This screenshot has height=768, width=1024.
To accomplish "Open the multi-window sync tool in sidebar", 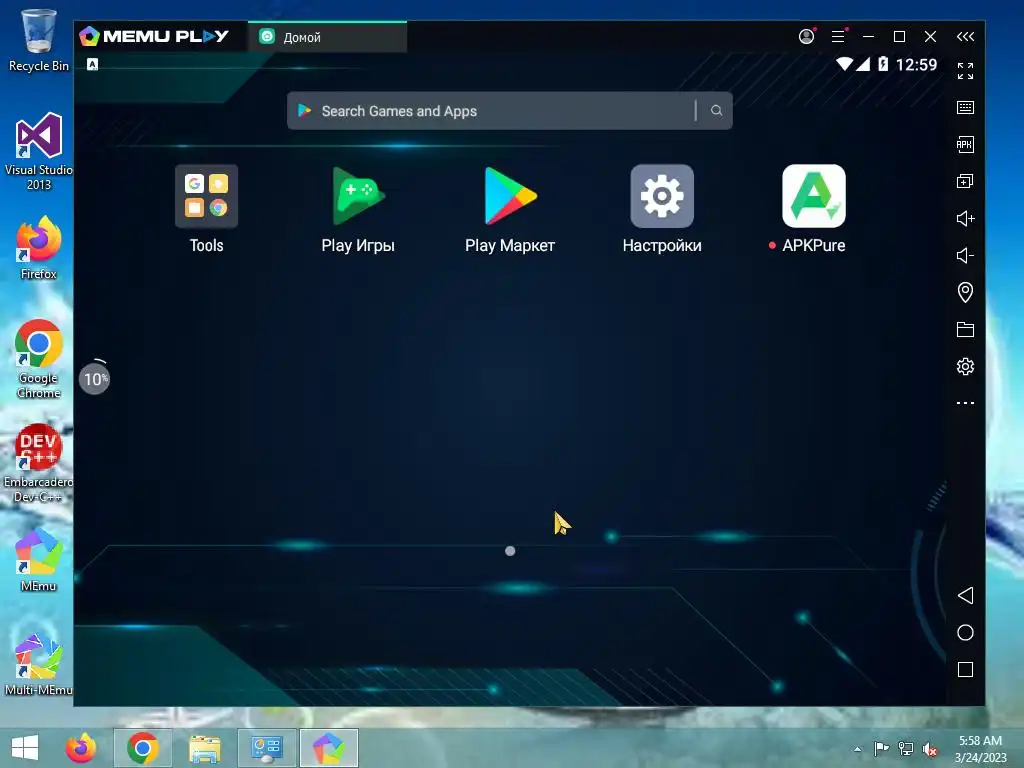I will point(965,181).
